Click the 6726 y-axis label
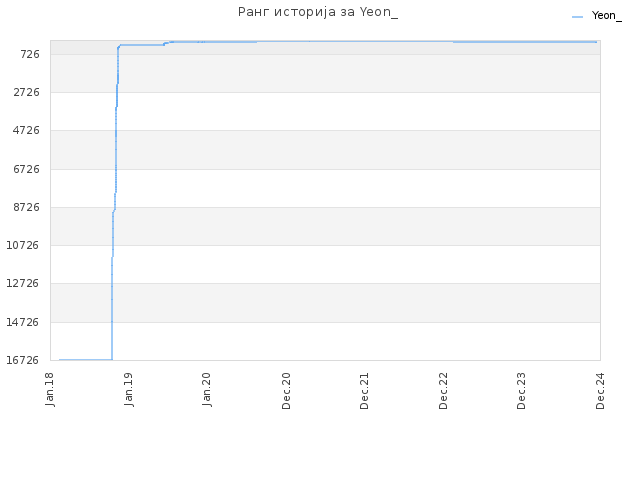This screenshot has width=640, height=480. pyautogui.click(x=27, y=169)
